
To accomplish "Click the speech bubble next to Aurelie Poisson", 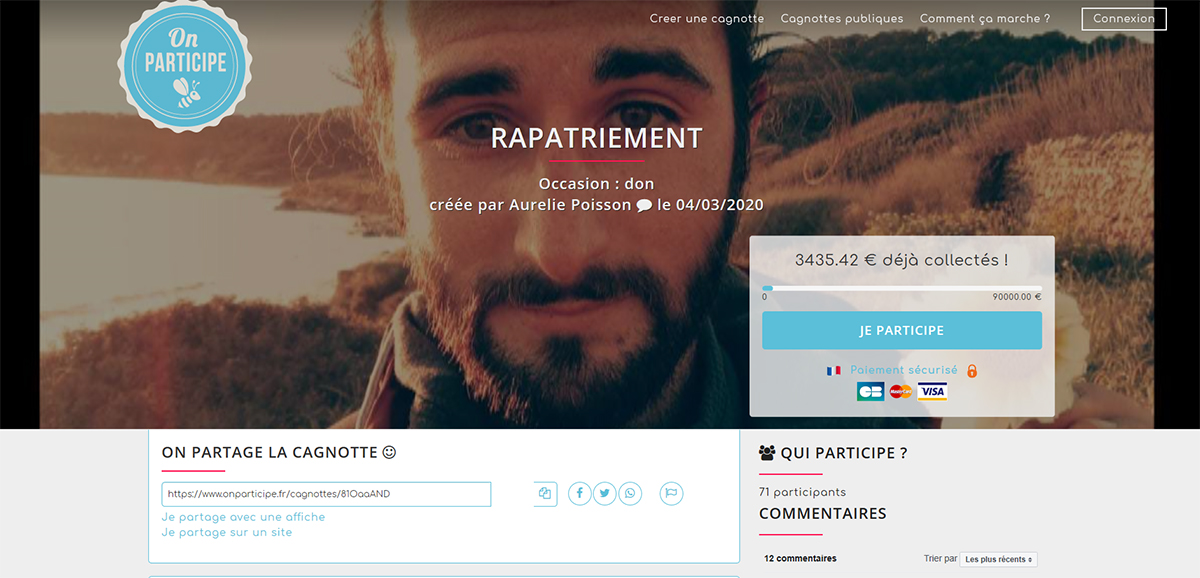I will point(644,206).
